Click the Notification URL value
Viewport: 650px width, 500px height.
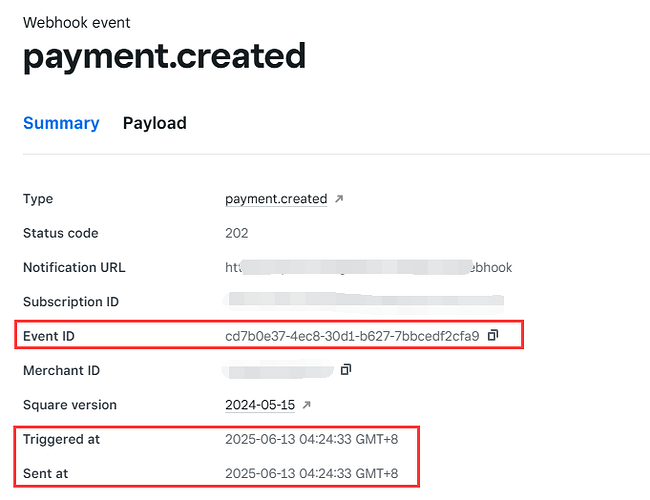pyautogui.click(x=369, y=267)
